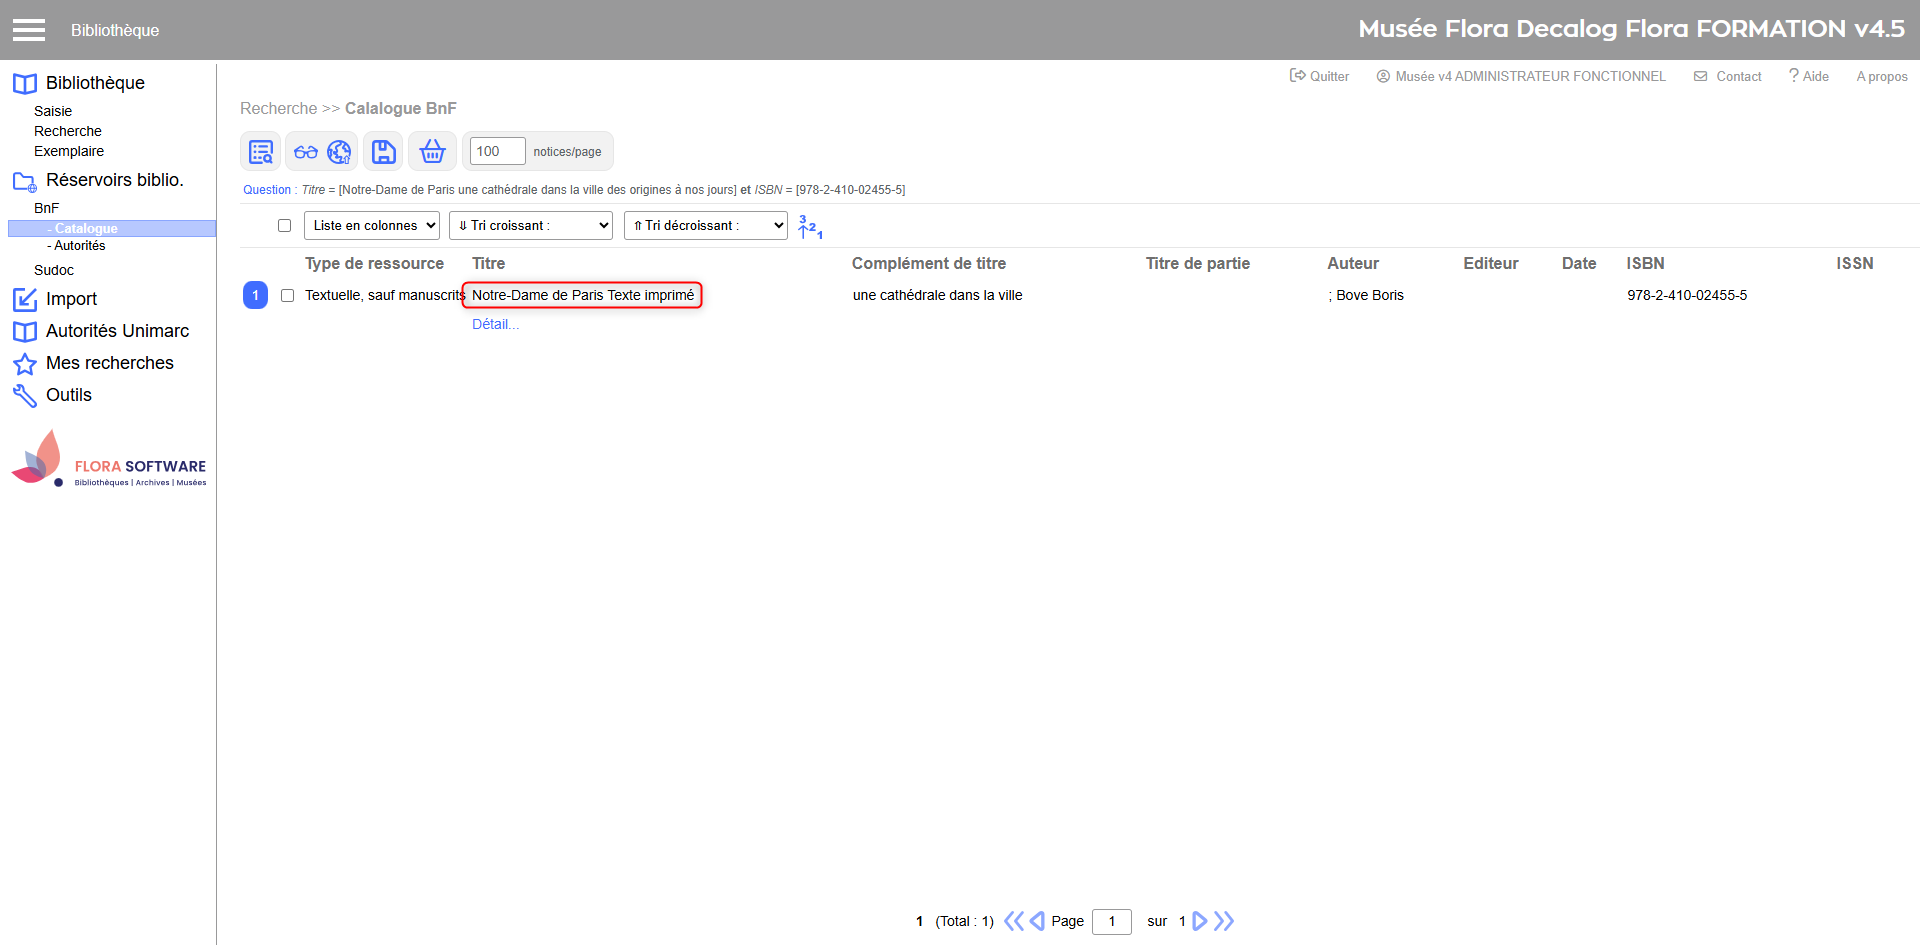Open the hamburger menu icon
The width and height of the screenshot is (1920, 945).
[29, 30]
